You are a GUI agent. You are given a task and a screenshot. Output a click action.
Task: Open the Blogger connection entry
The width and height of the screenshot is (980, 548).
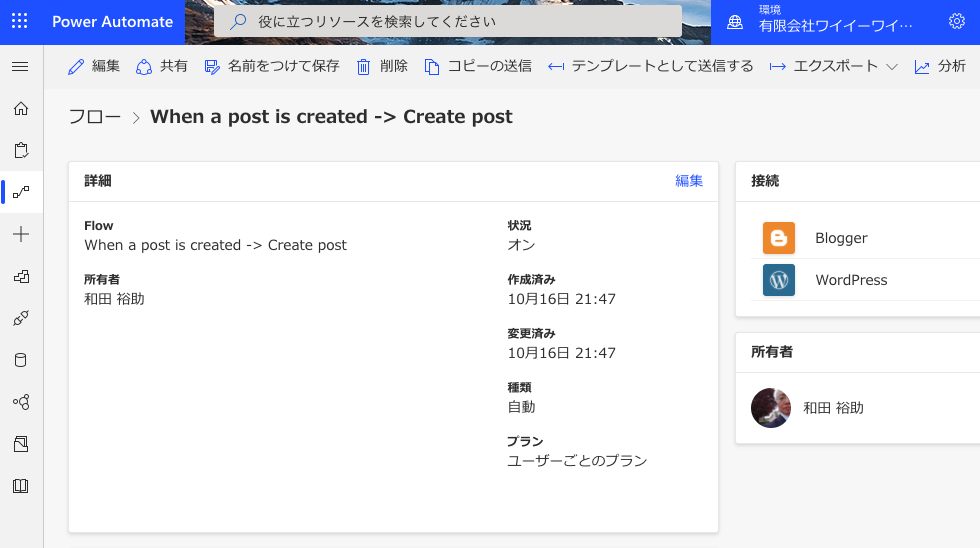coord(840,238)
